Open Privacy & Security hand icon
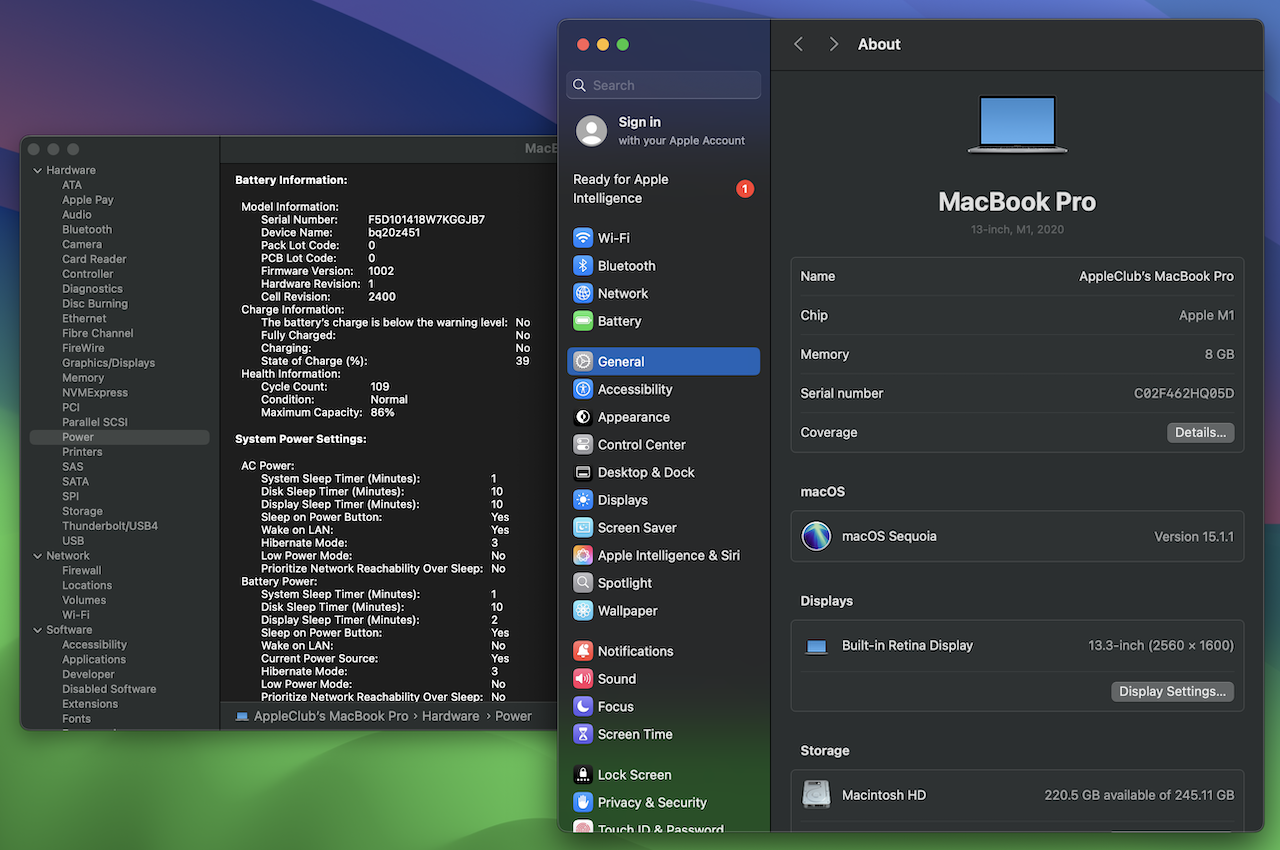 (x=583, y=802)
